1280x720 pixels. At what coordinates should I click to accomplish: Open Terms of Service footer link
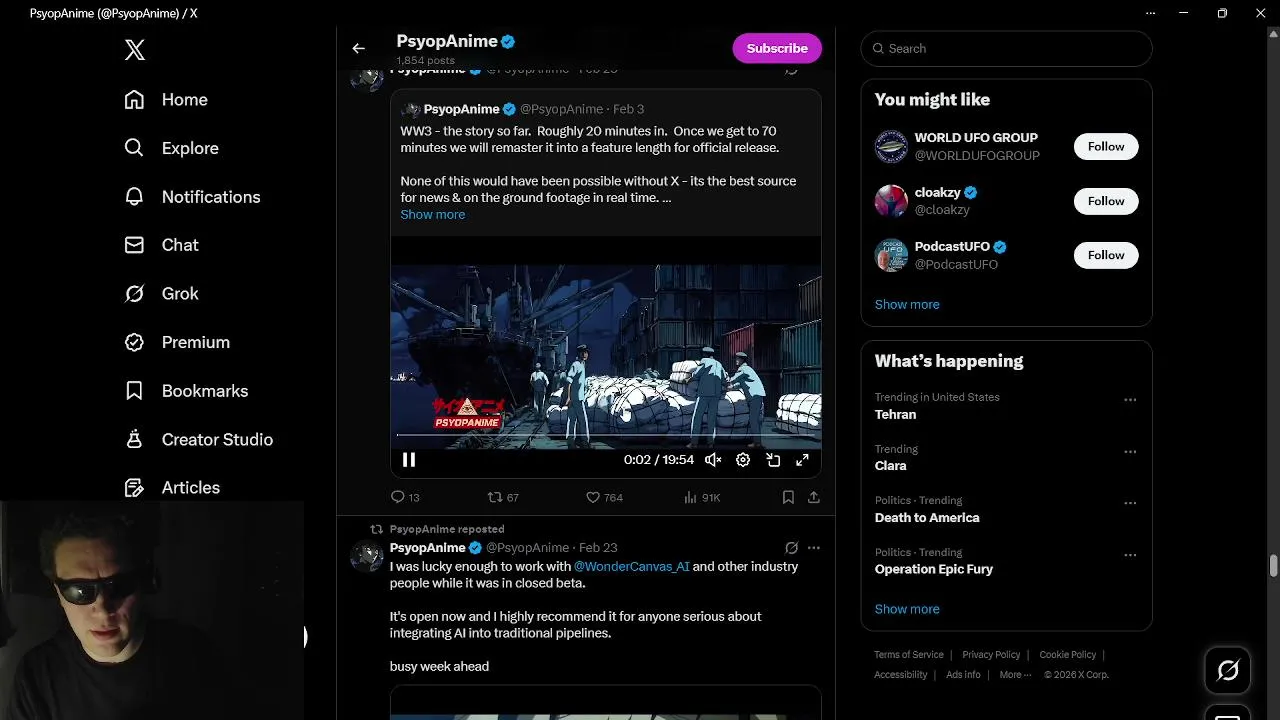coord(909,655)
